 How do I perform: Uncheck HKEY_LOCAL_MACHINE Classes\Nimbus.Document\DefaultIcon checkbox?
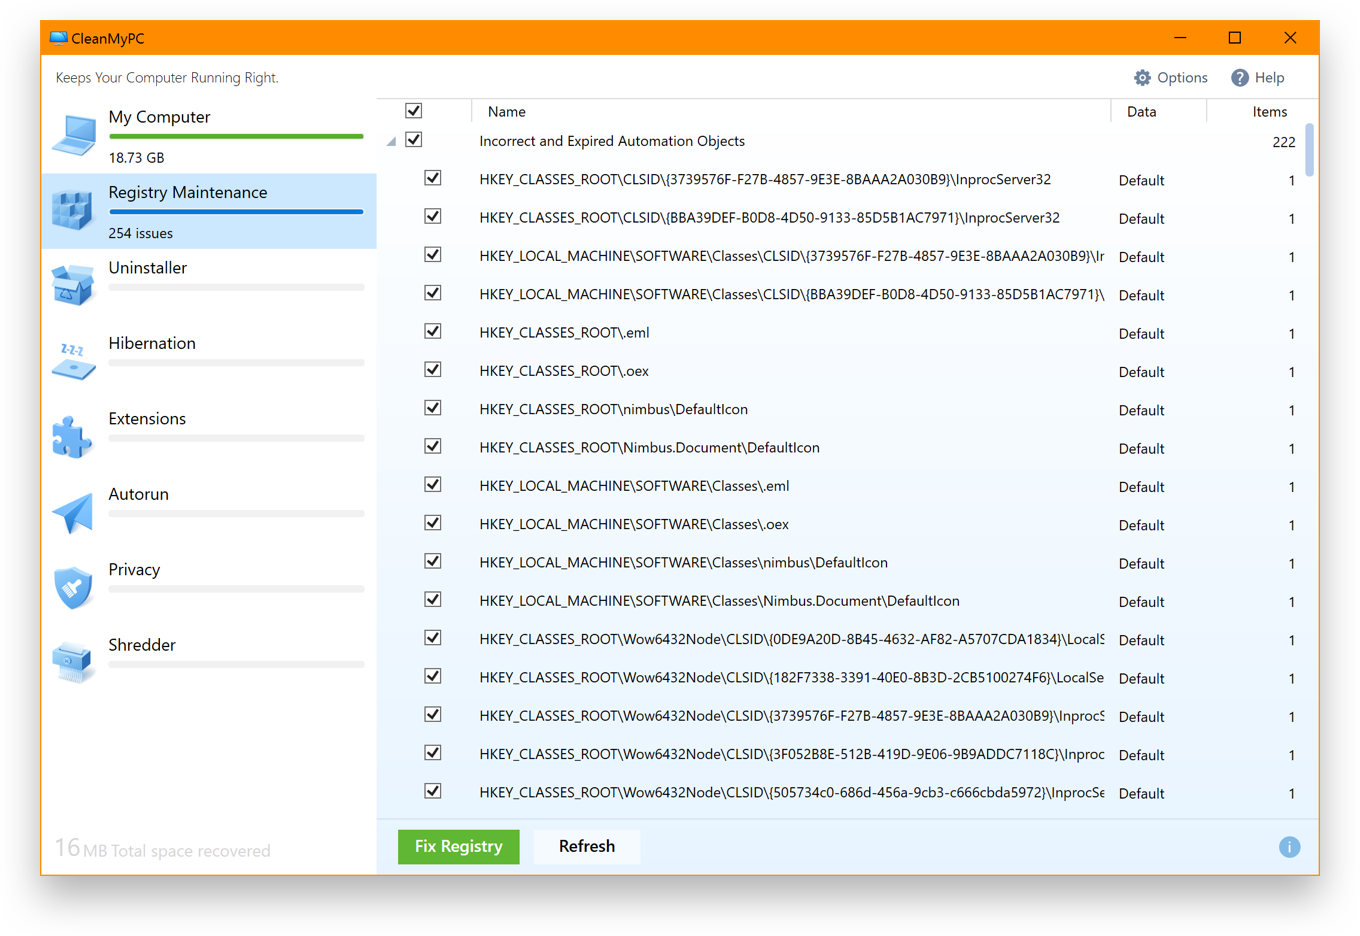point(433,600)
